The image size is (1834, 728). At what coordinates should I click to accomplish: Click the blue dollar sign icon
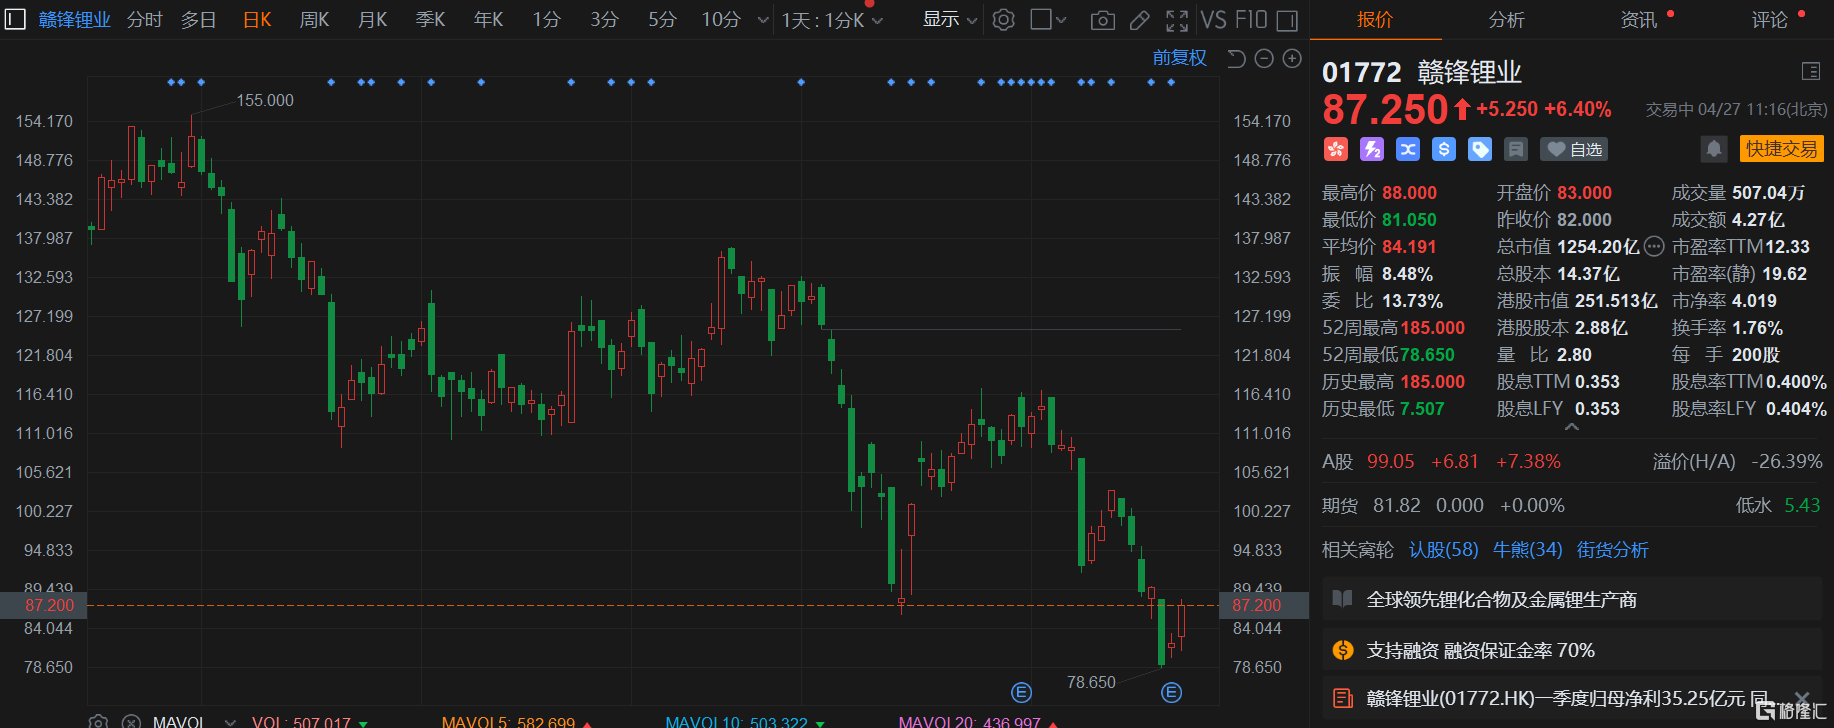(x=1444, y=149)
